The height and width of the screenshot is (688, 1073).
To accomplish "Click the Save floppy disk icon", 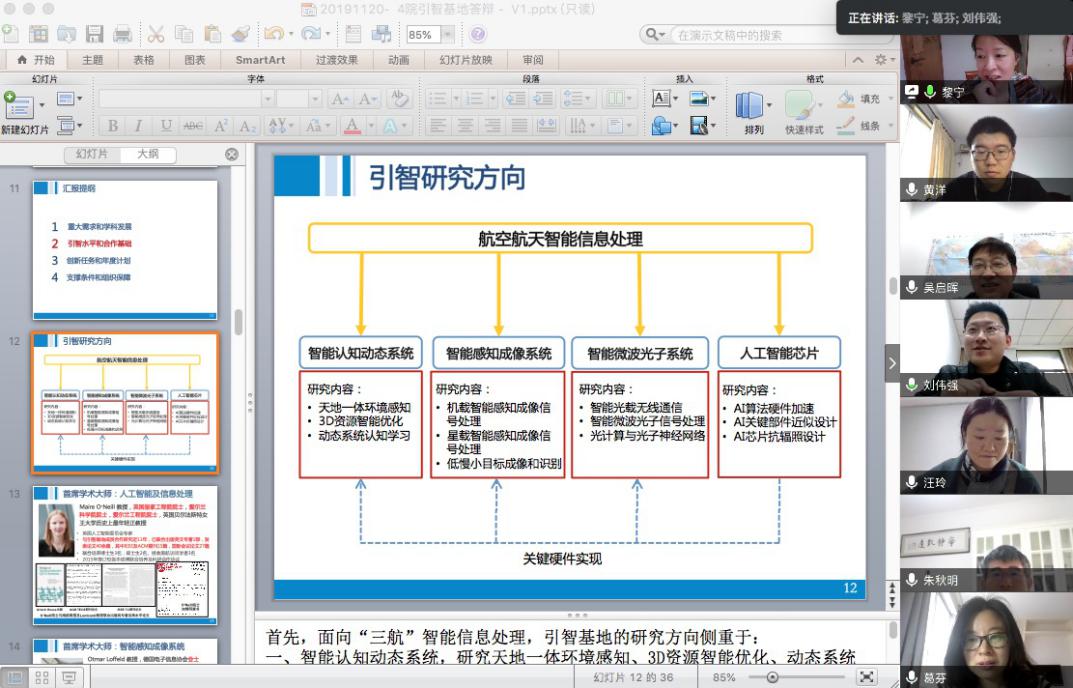I will (94, 35).
